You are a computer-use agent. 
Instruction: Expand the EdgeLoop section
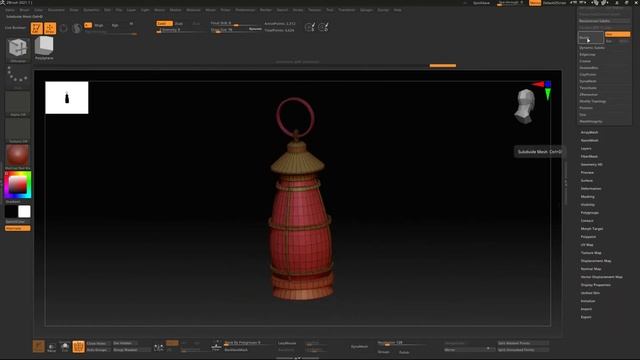(x=587, y=55)
